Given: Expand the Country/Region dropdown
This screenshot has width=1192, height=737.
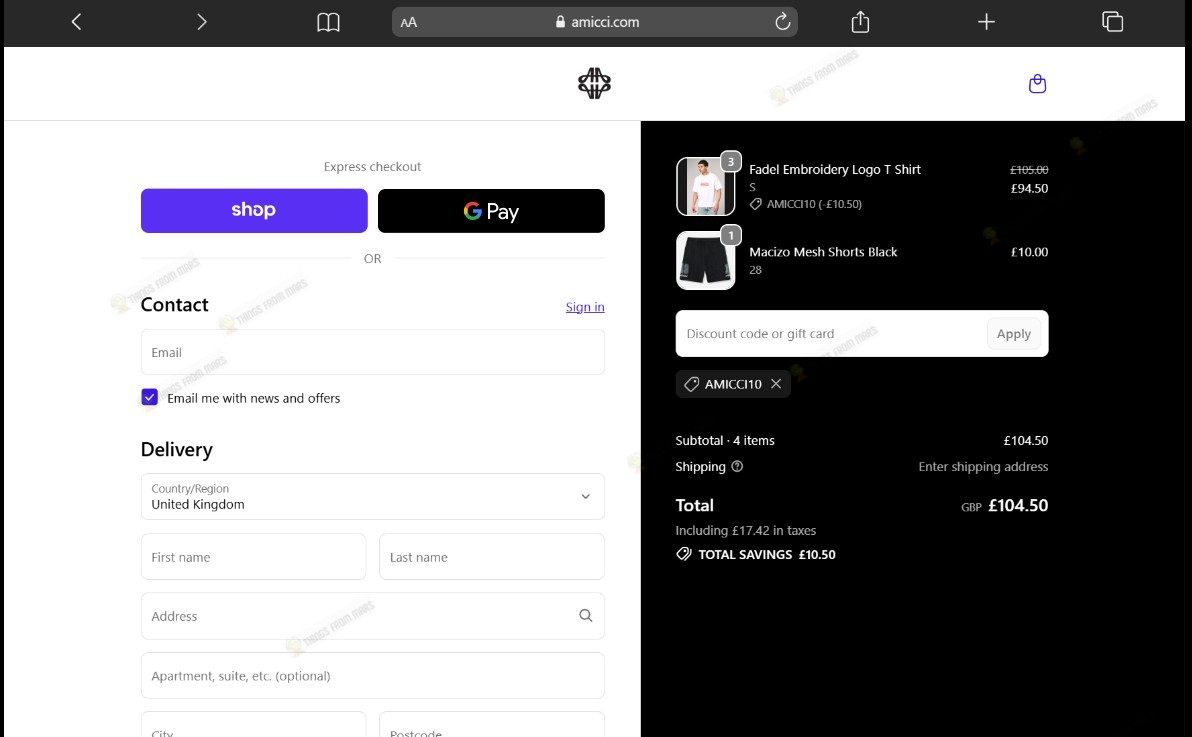Looking at the screenshot, I should click(372, 497).
